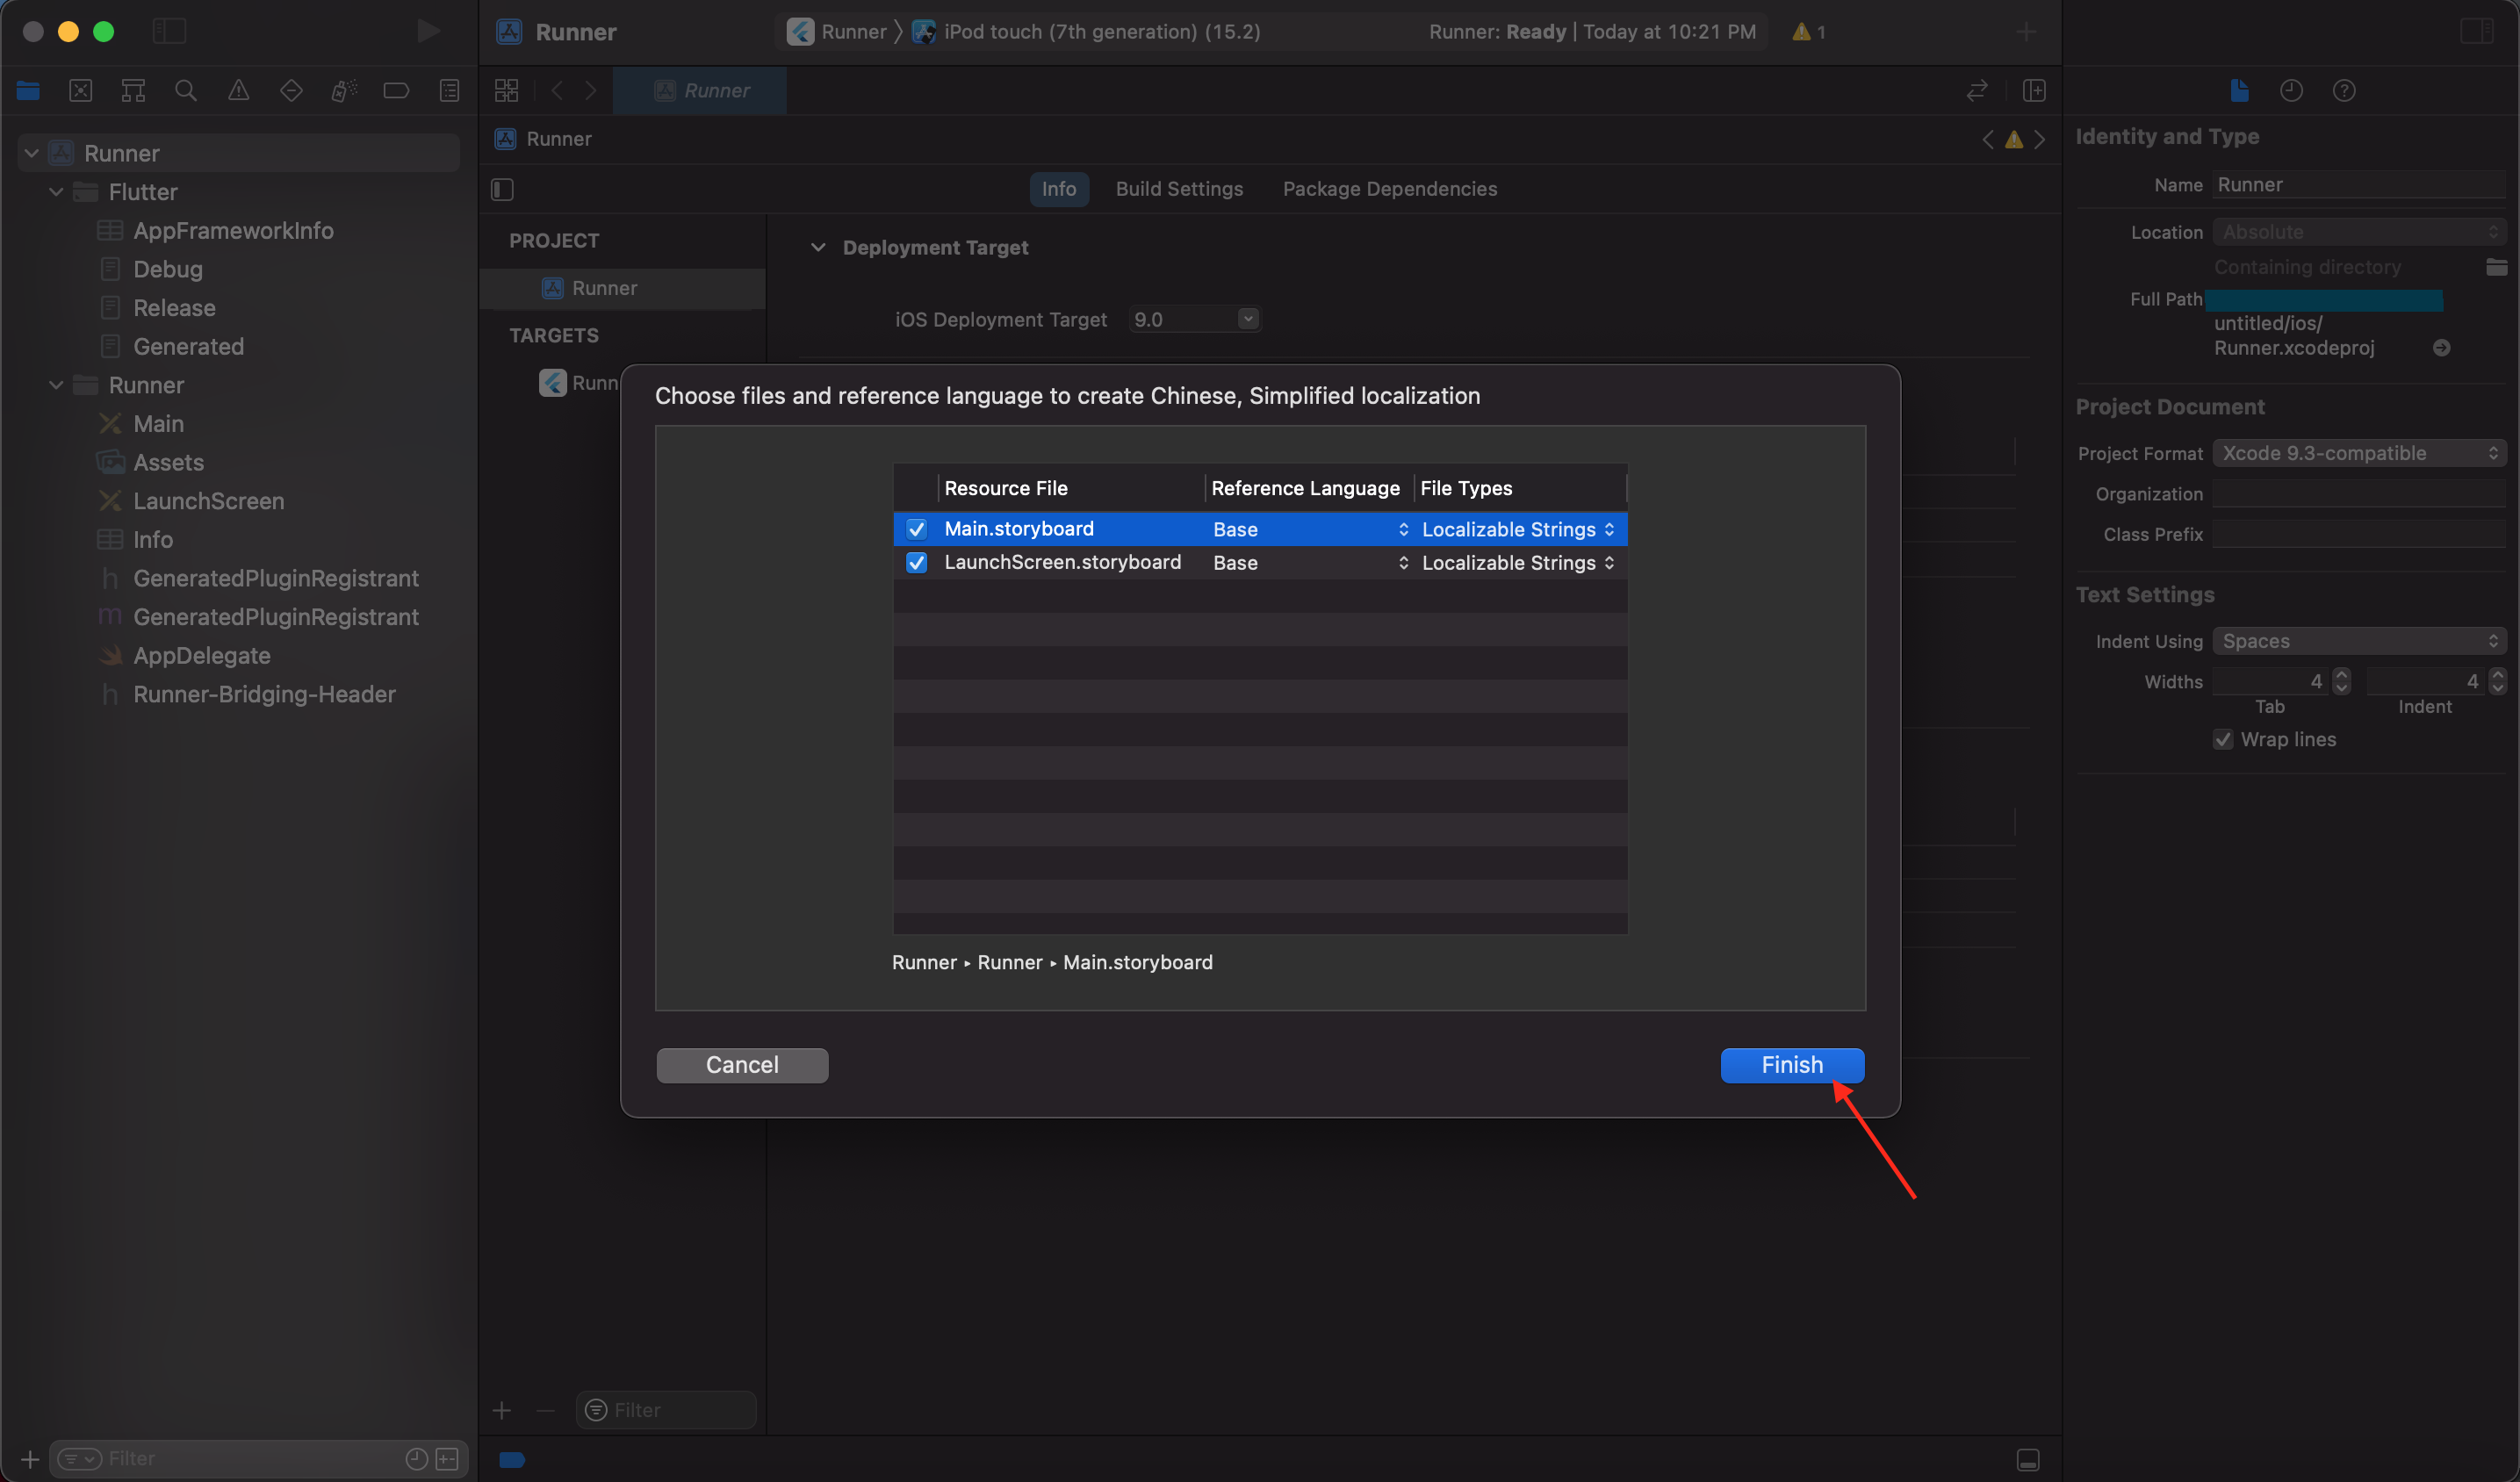Hide the project and targets list icon

[x=503, y=189]
